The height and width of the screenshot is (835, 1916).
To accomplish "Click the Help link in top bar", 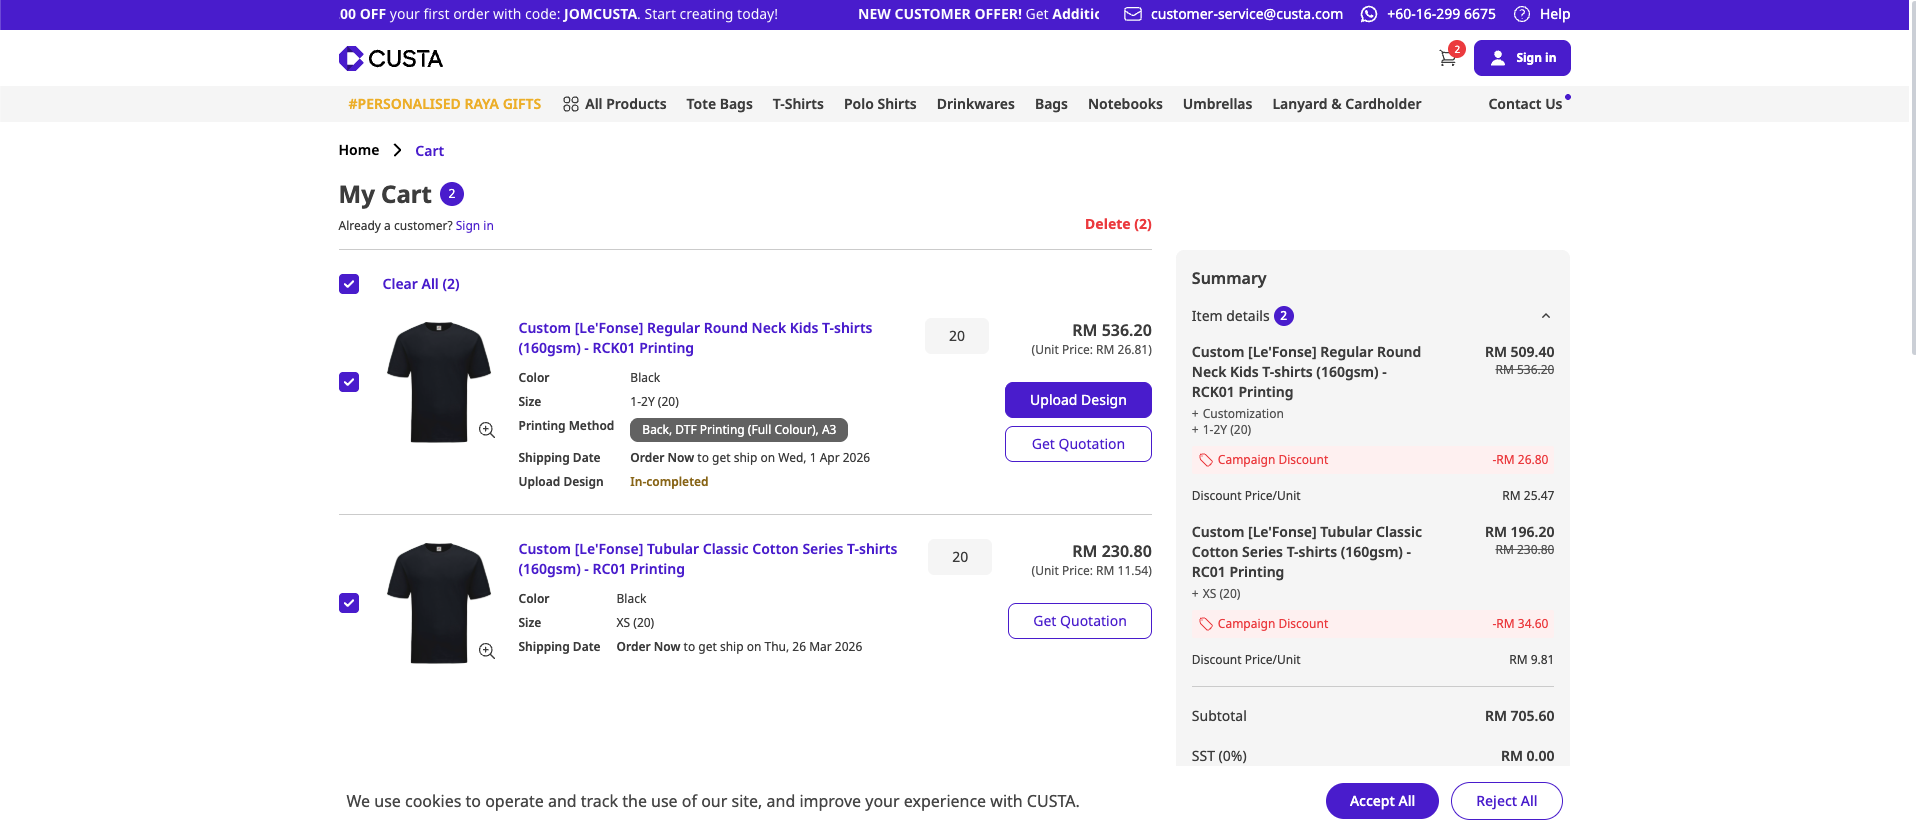I will (x=1555, y=14).
